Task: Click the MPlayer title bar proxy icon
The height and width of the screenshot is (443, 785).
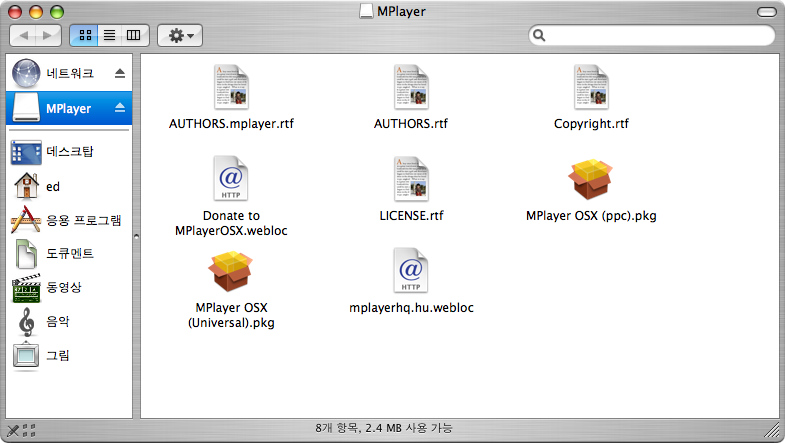Action: pos(366,11)
